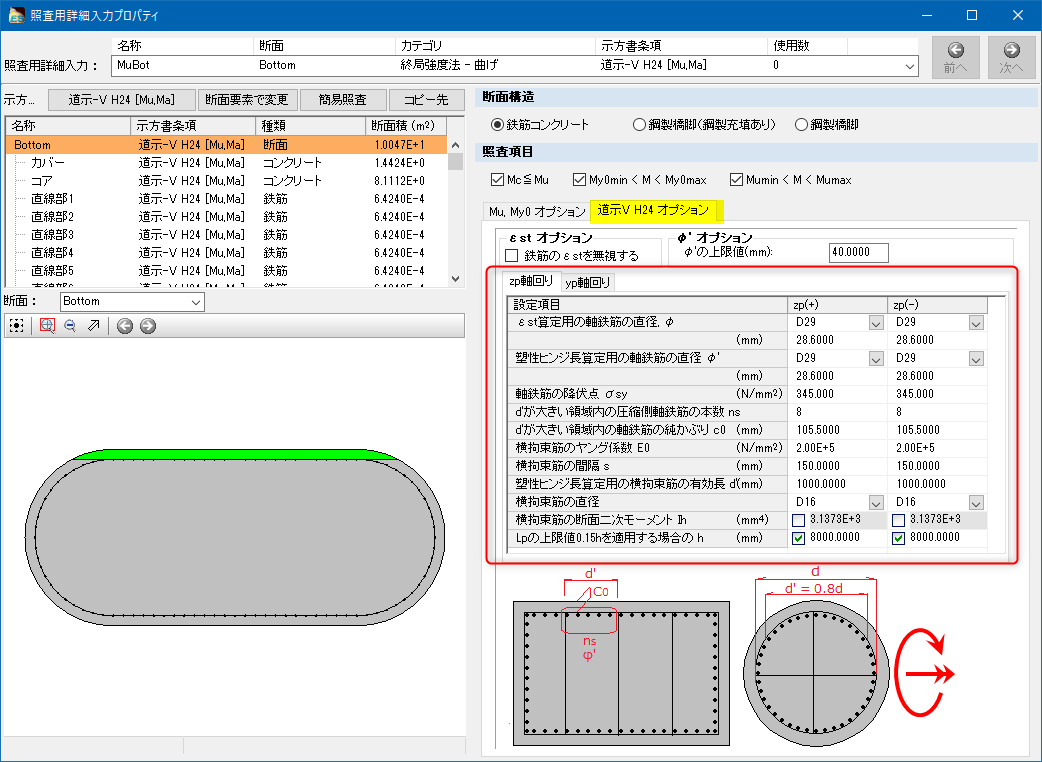Click zp(+) 純かぶり c0 value 105.5000
1042x762 pixels.
coord(837,430)
